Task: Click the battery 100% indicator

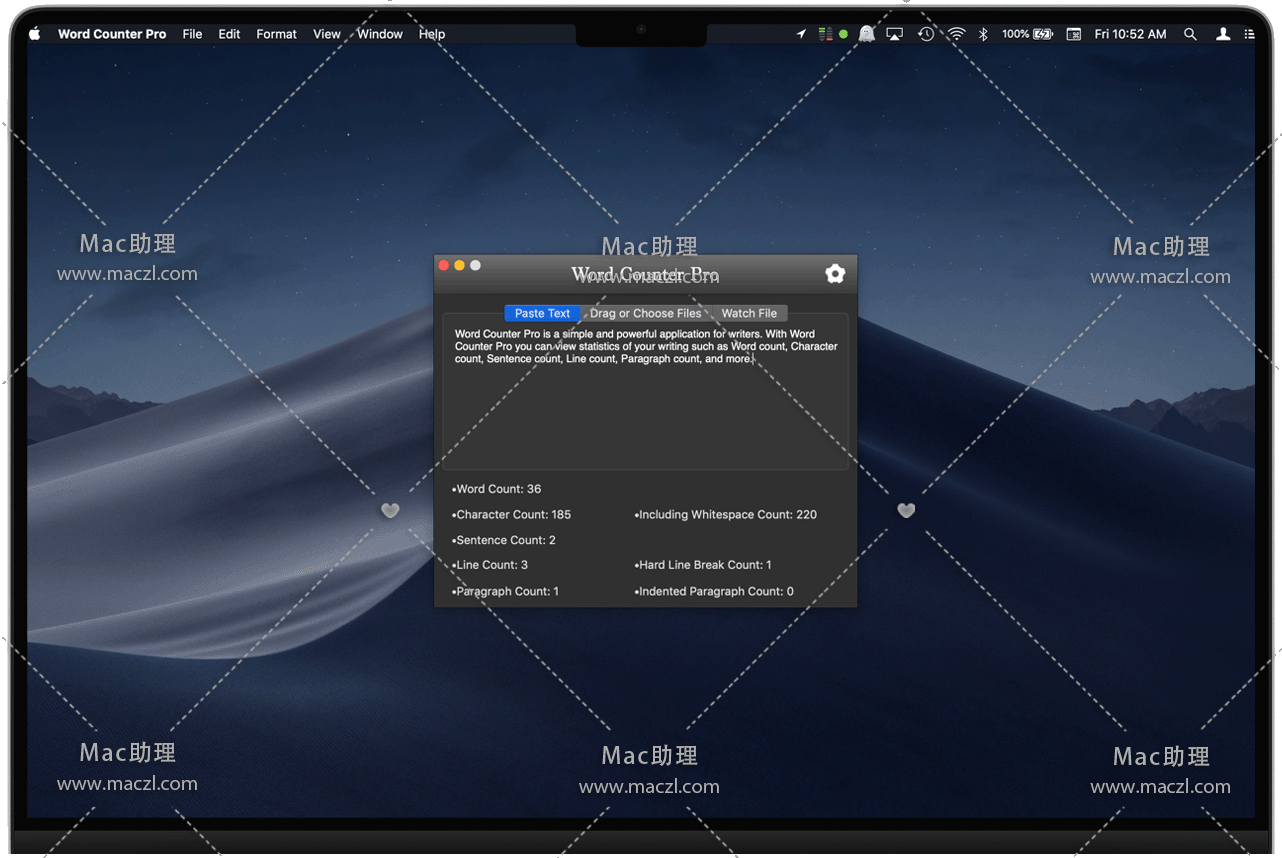Action: click(x=1027, y=34)
